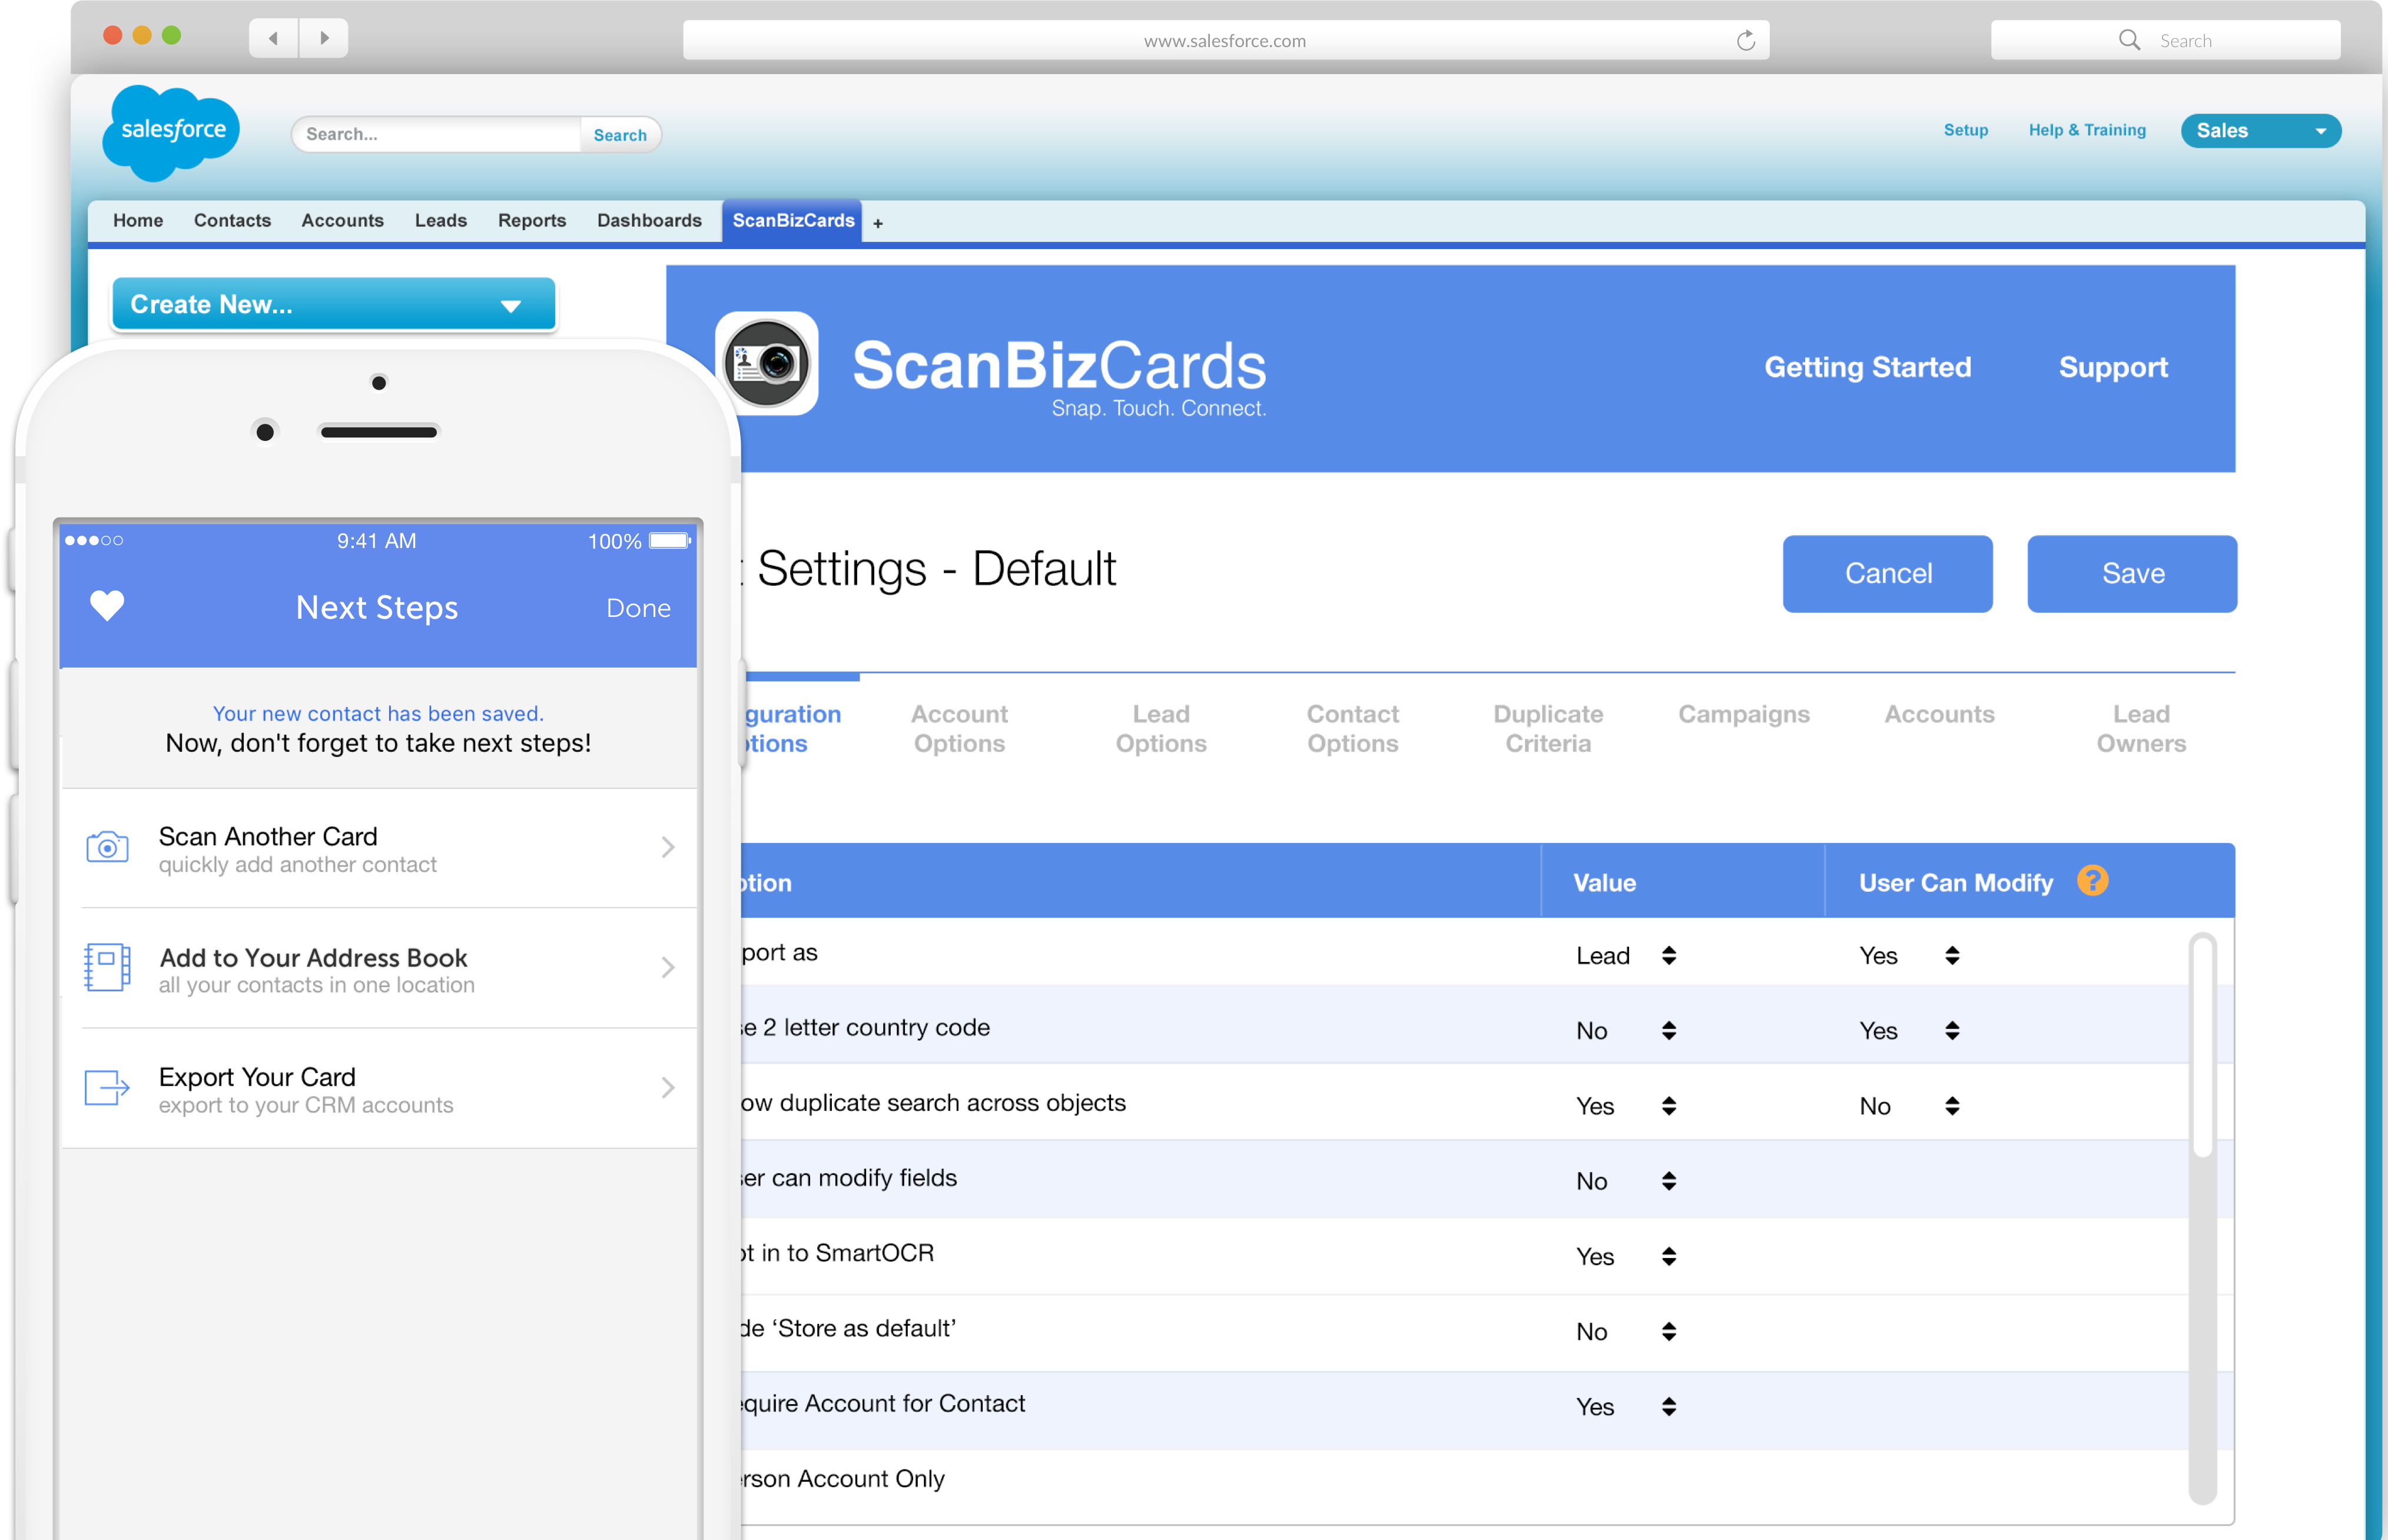The height and width of the screenshot is (1540, 2388).
Task: Open the Accounts tab in Salesforce nav
Action: 343,220
